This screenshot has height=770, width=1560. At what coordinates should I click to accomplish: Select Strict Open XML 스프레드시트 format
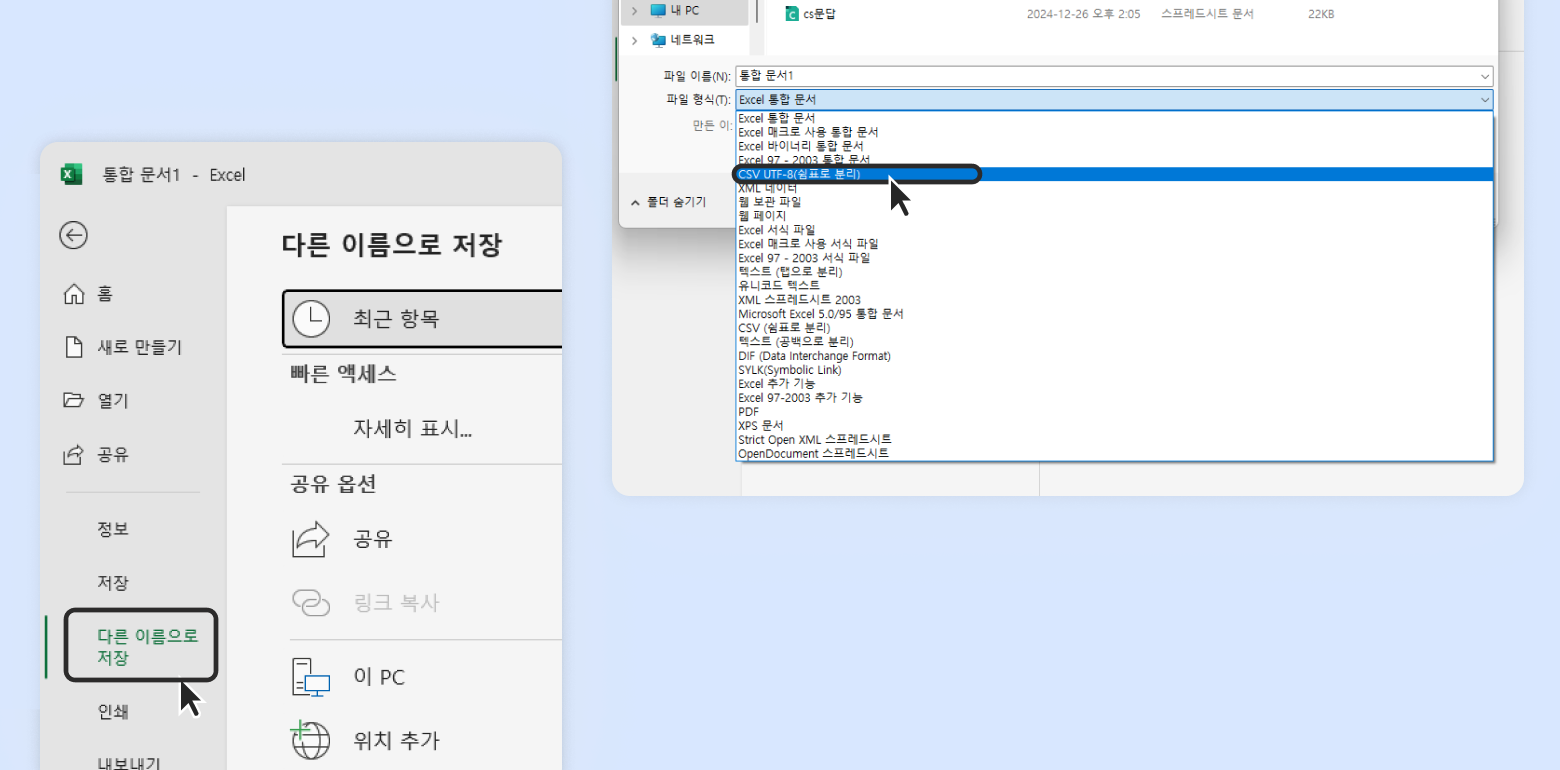click(x=1114, y=440)
